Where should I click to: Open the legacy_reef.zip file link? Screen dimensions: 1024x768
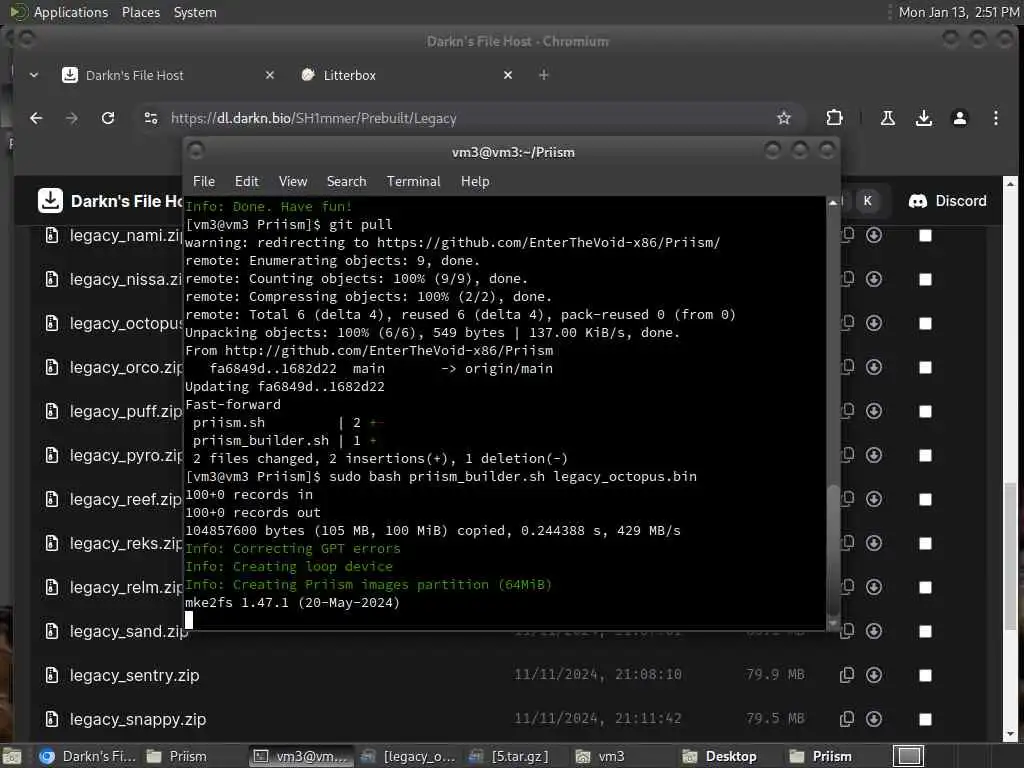125,500
